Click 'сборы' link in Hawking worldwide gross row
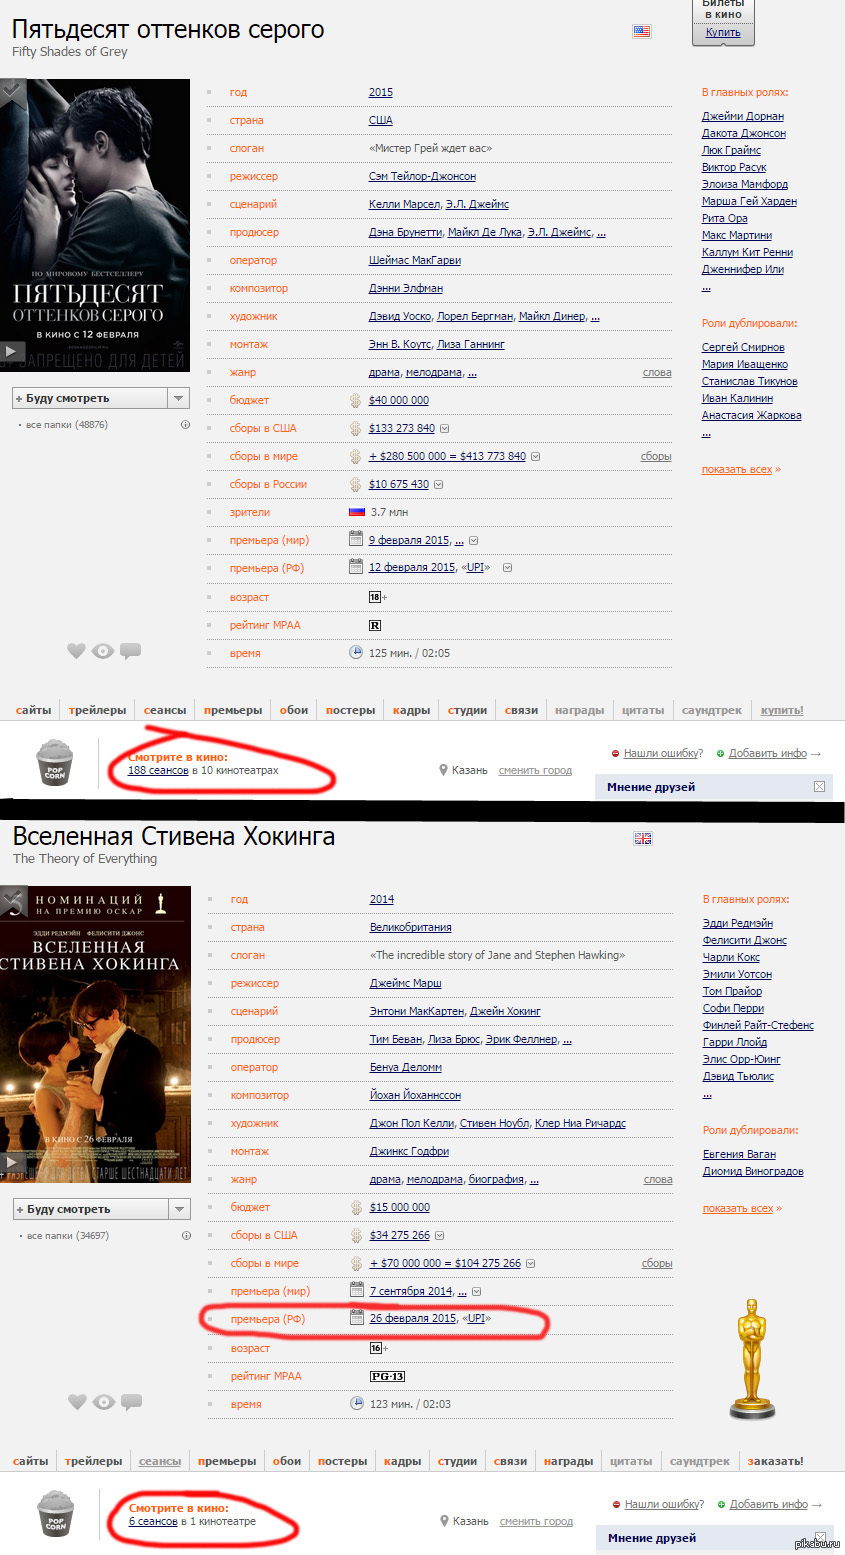 point(657,1263)
